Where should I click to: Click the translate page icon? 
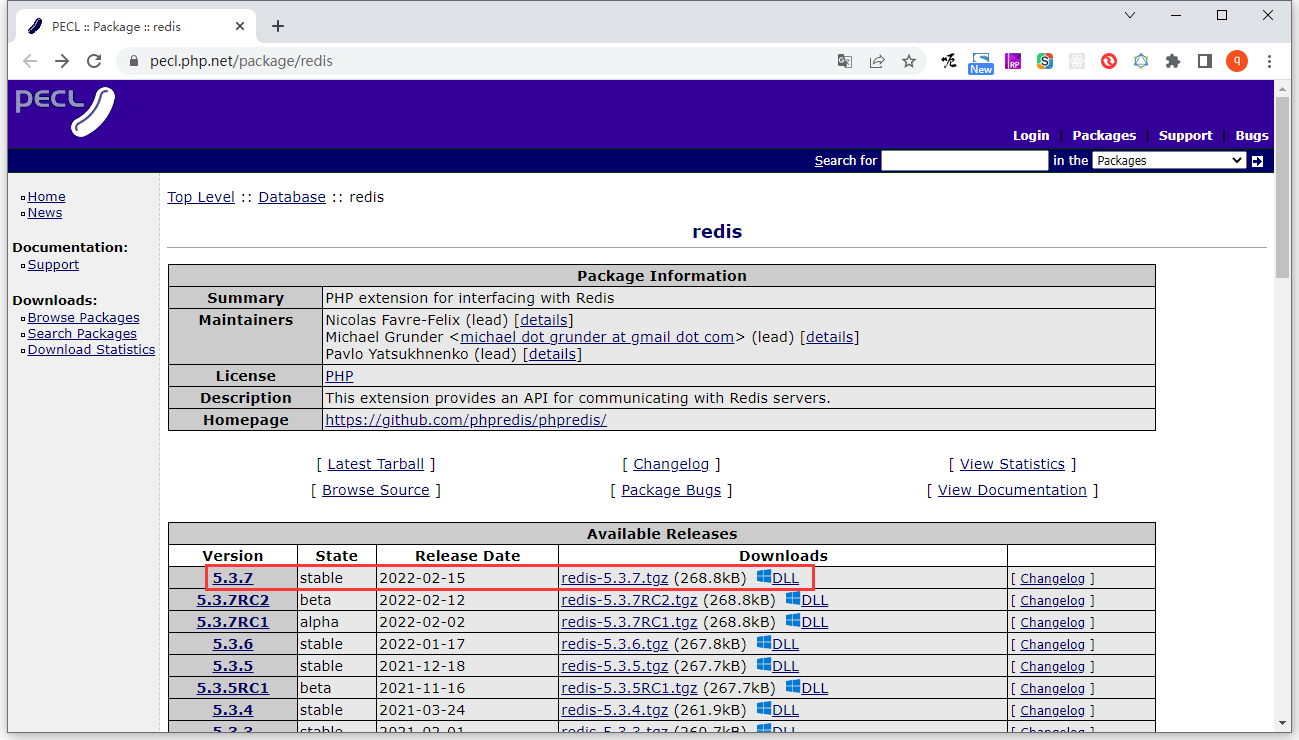[x=845, y=61]
